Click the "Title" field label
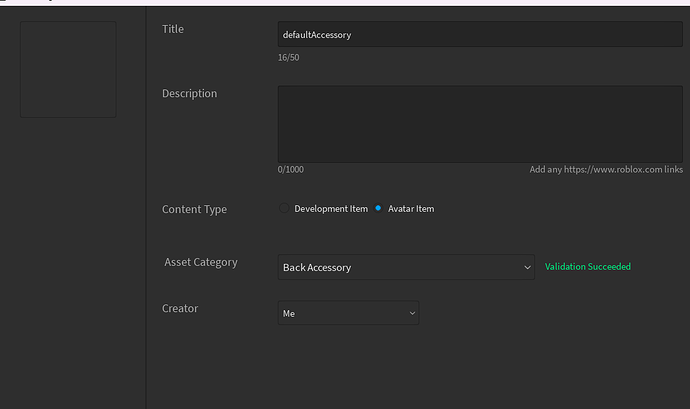 click(x=173, y=29)
